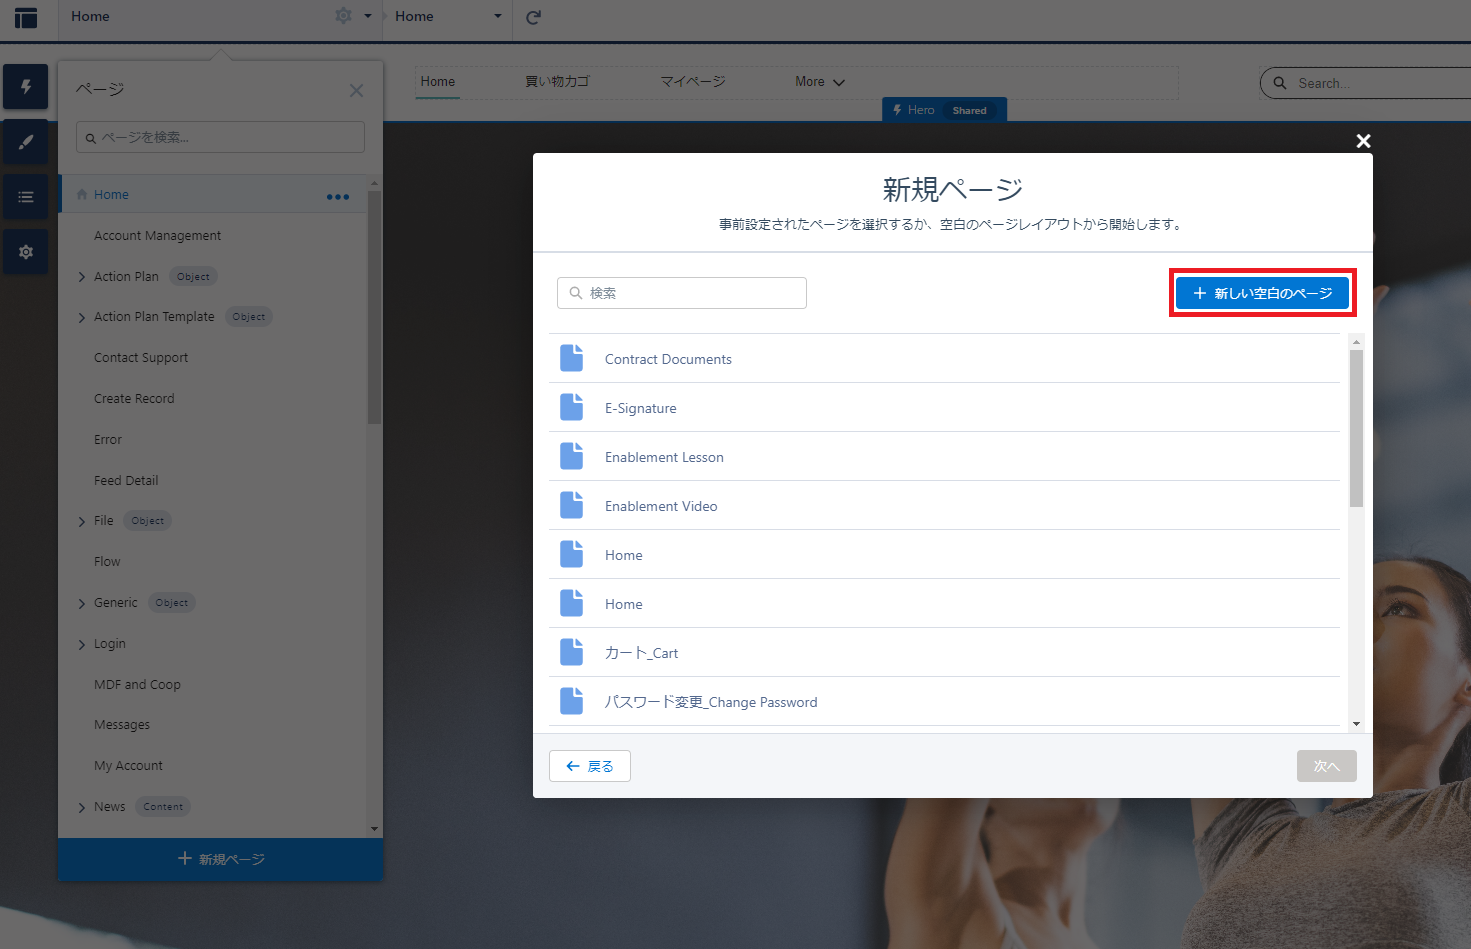Expand the Action Plan tree item

pyautogui.click(x=82, y=277)
